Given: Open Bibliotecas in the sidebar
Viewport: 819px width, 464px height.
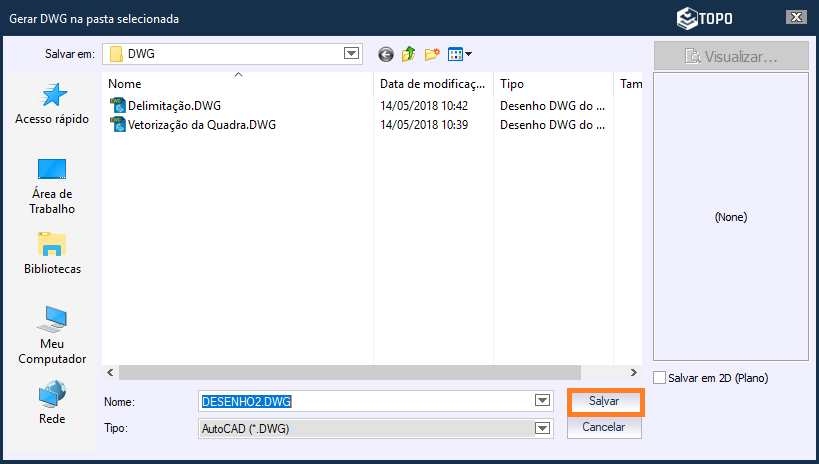Looking at the screenshot, I should click(52, 254).
